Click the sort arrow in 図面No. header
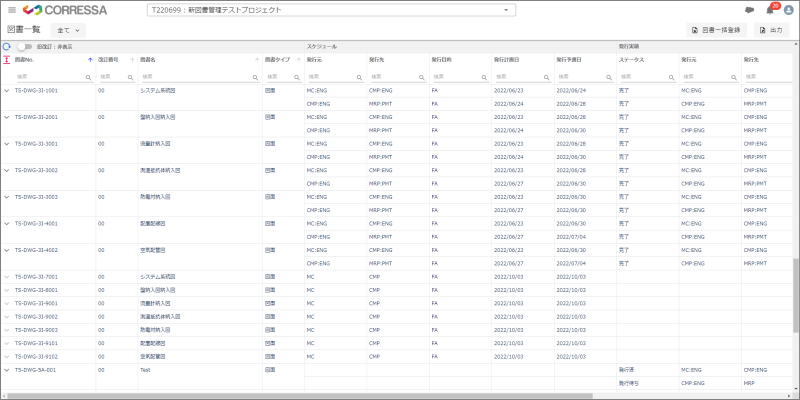The height and width of the screenshot is (400, 800). click(x=90, y=61)
